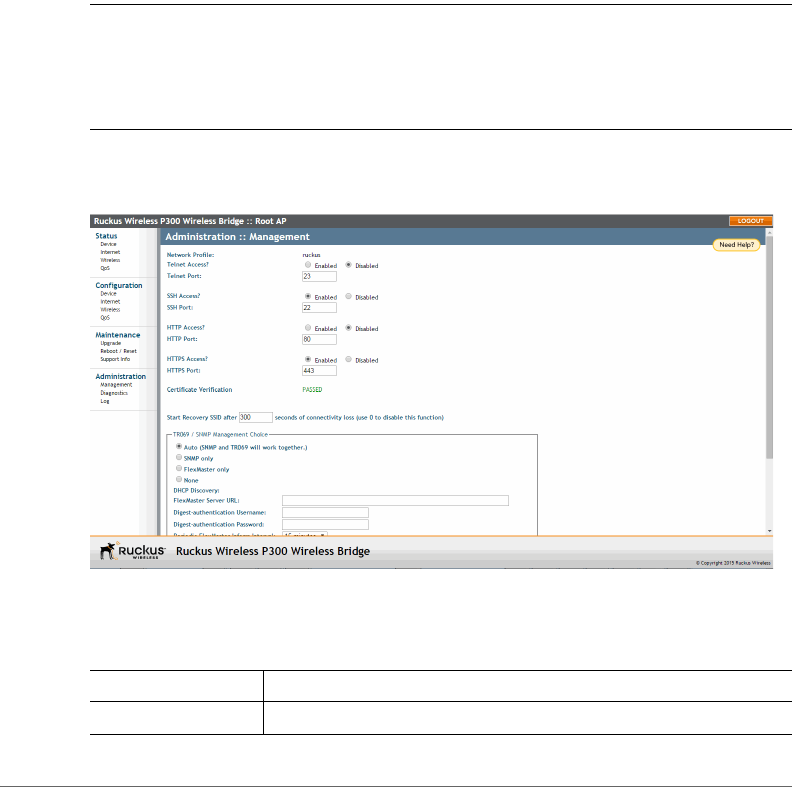The image size is (792, 787).
Task: Click the 'ruckus' network profile value
Action: (x=311, y=255)
